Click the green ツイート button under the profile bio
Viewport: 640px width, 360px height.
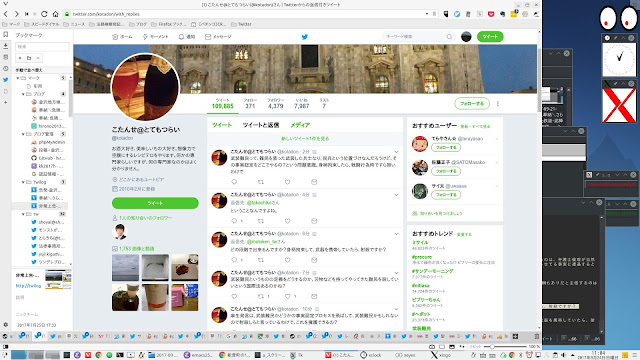[155, 203]
